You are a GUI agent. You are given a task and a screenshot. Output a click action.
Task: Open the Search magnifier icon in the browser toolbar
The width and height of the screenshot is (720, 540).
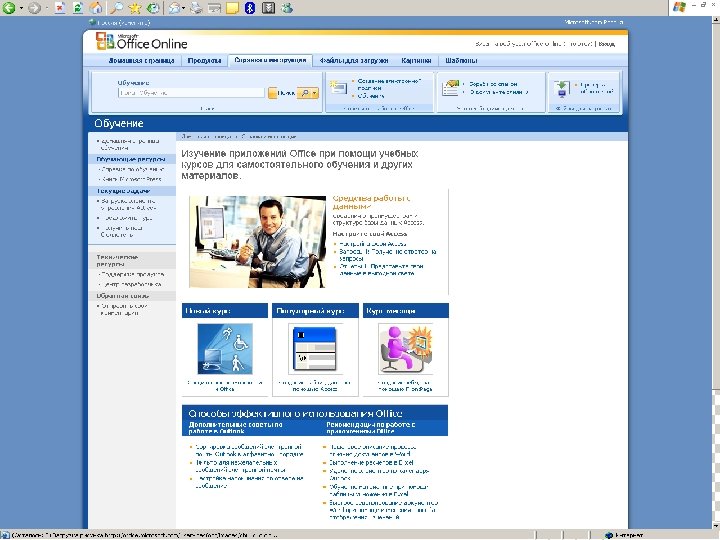click(117, 7)
